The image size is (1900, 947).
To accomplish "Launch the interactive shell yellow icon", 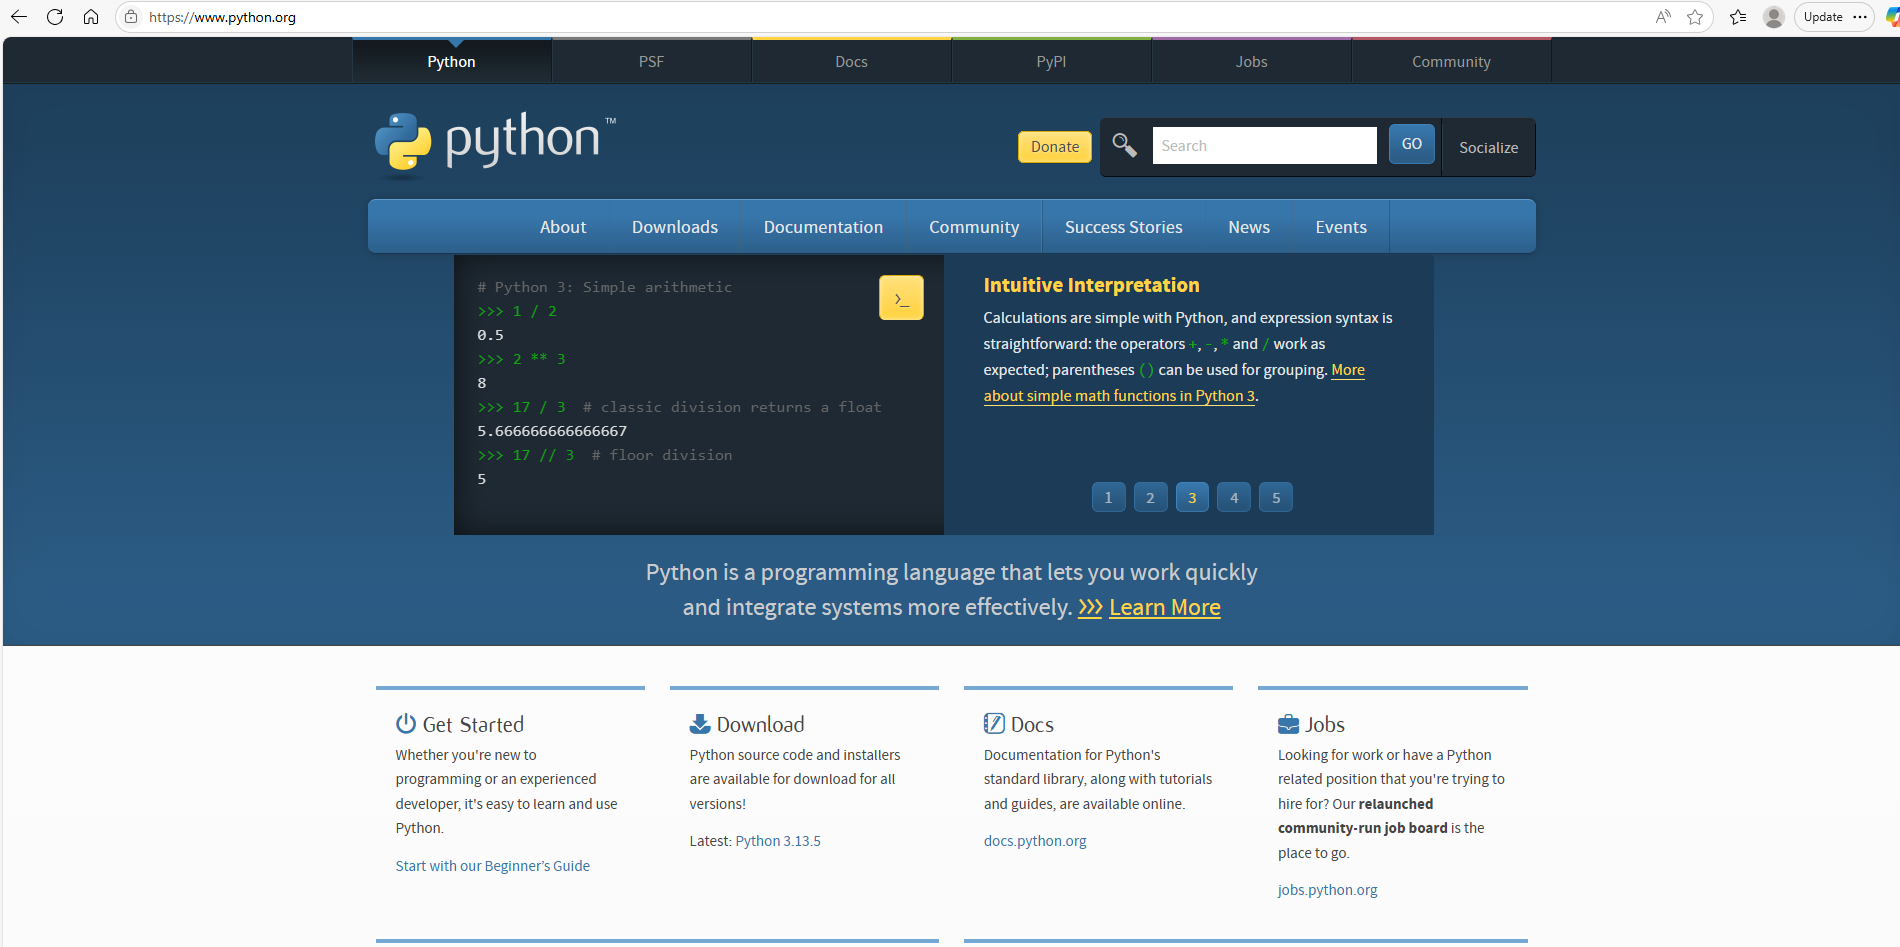I will point(901,298).
